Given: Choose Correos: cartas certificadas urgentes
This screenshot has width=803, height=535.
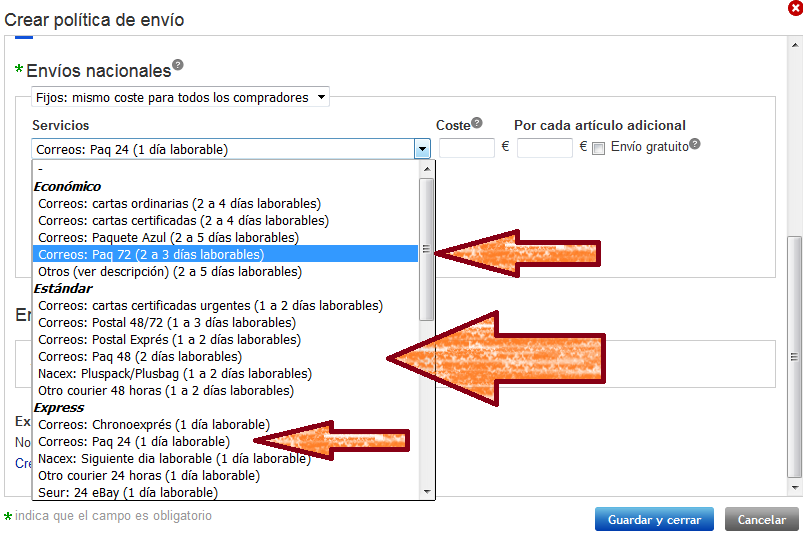Looking at the screenshot, I should 225,306.
